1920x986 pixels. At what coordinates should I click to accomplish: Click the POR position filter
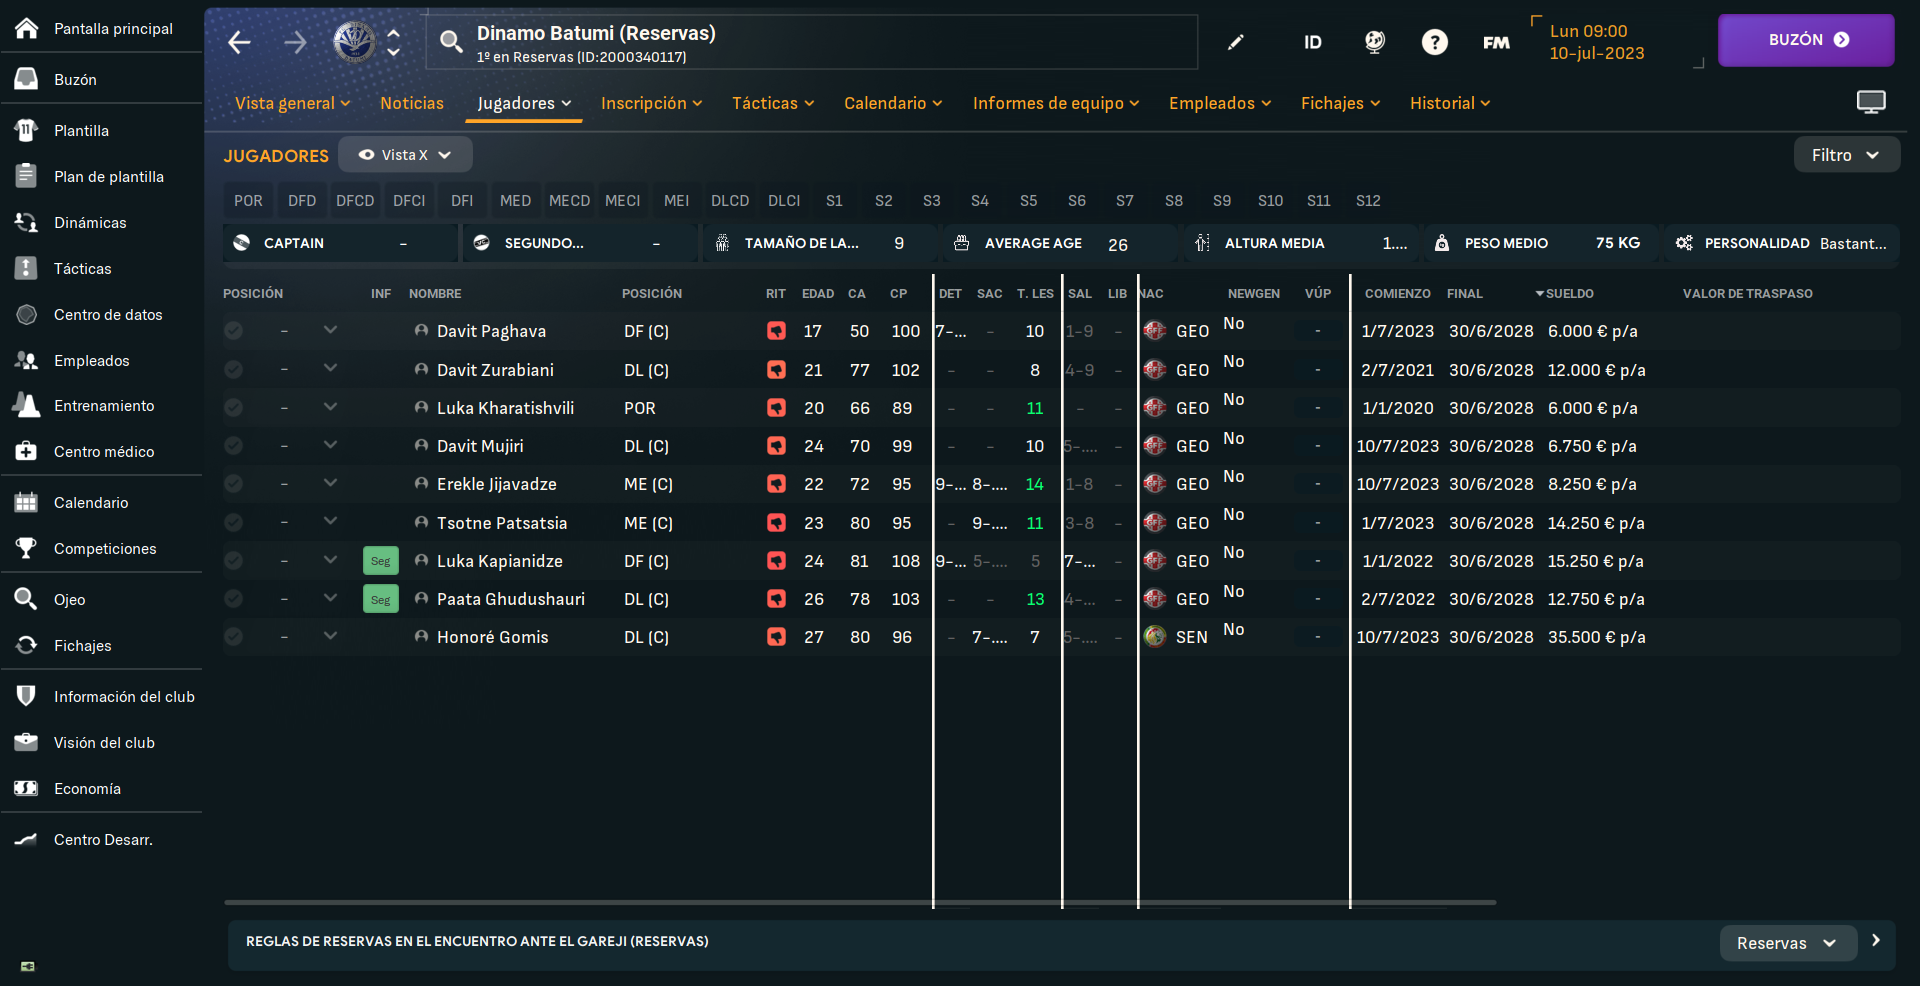click(x=248, y=200)
